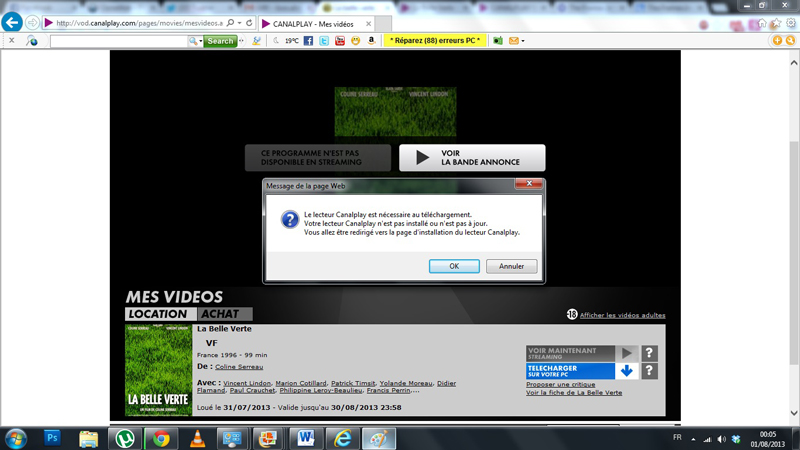Click Telecharger sur votre PC button

pyautogui.click(x=570, y=371)
